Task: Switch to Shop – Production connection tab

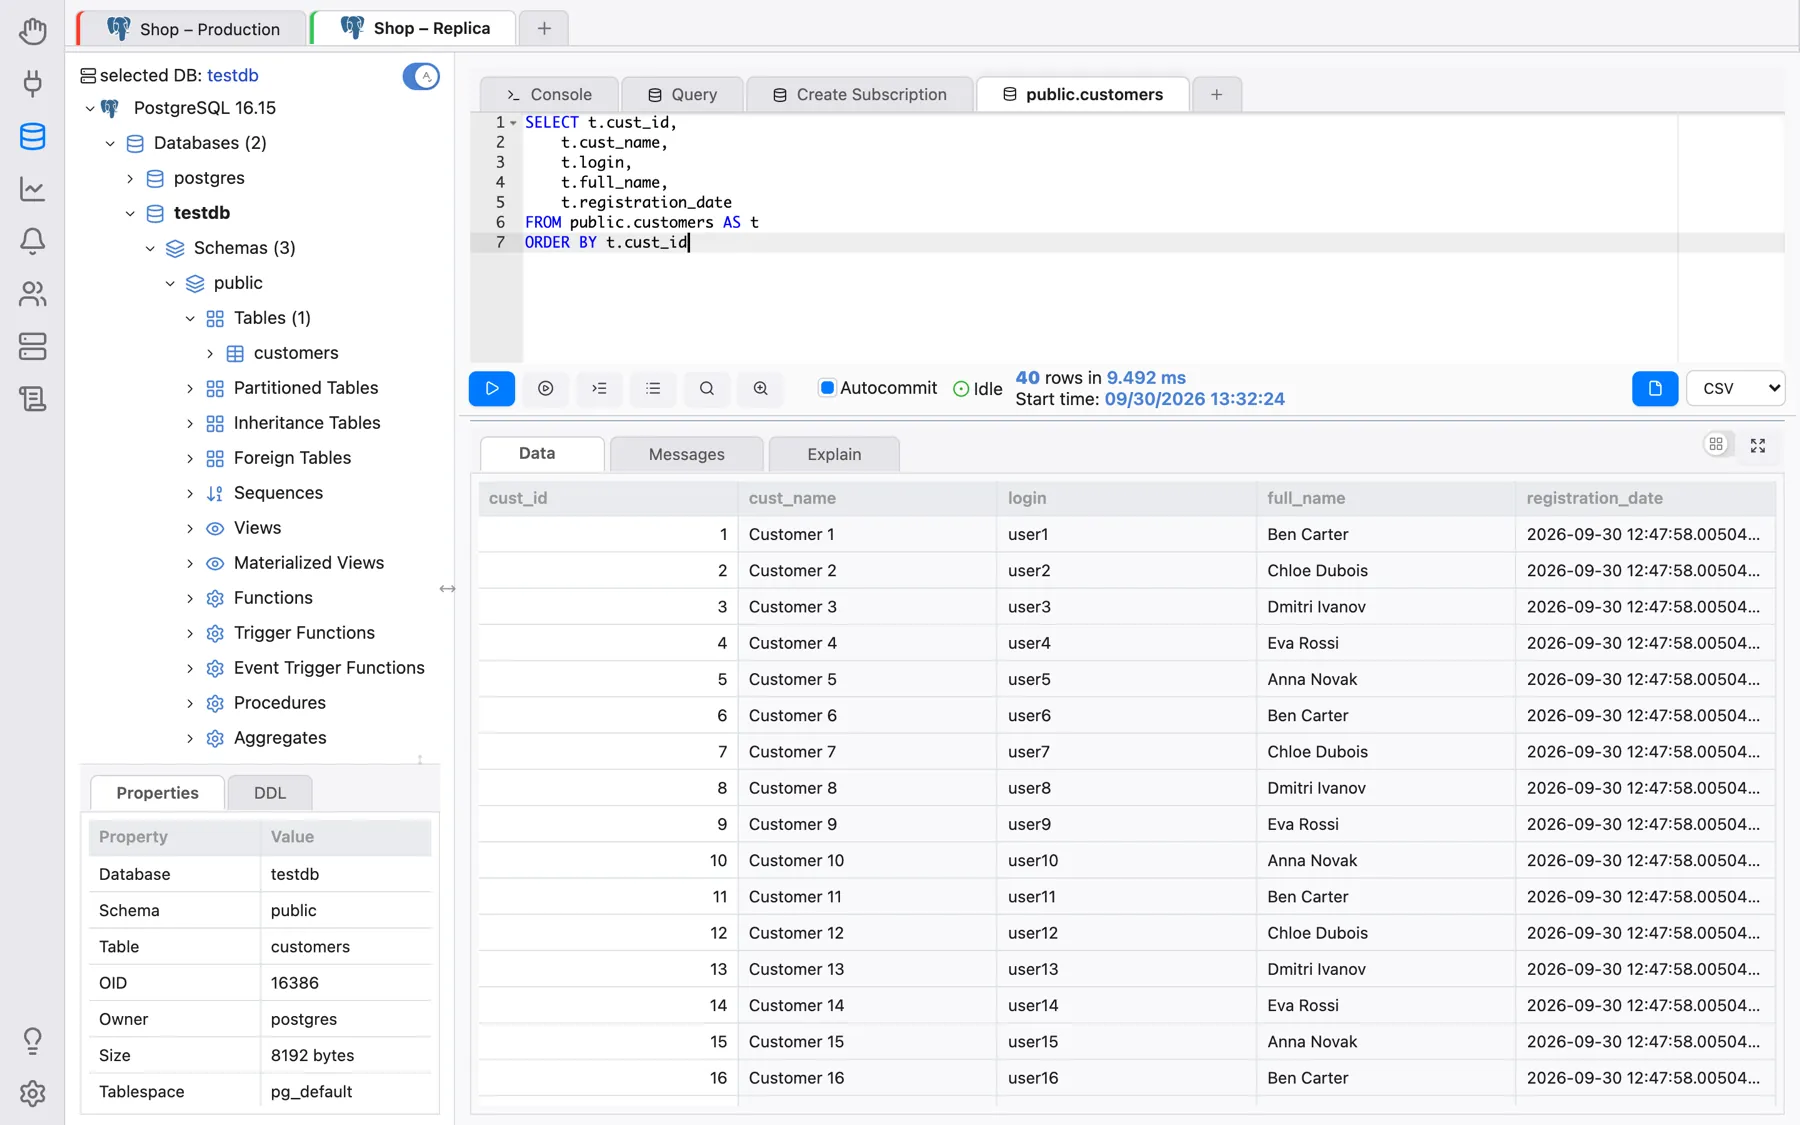Action: point(194,29)
